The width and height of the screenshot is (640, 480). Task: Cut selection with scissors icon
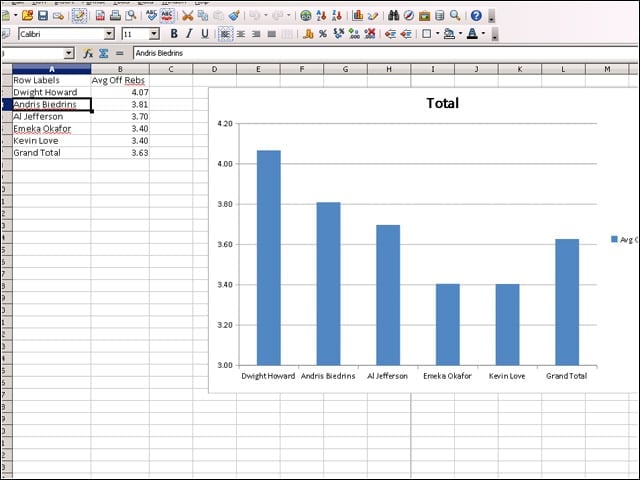point(187,16)
